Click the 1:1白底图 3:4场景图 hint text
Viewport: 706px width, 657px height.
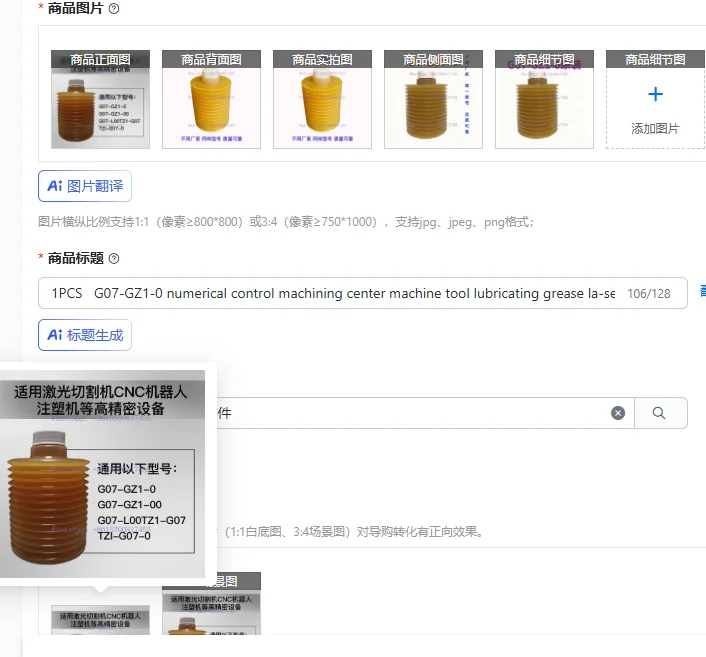351,532
